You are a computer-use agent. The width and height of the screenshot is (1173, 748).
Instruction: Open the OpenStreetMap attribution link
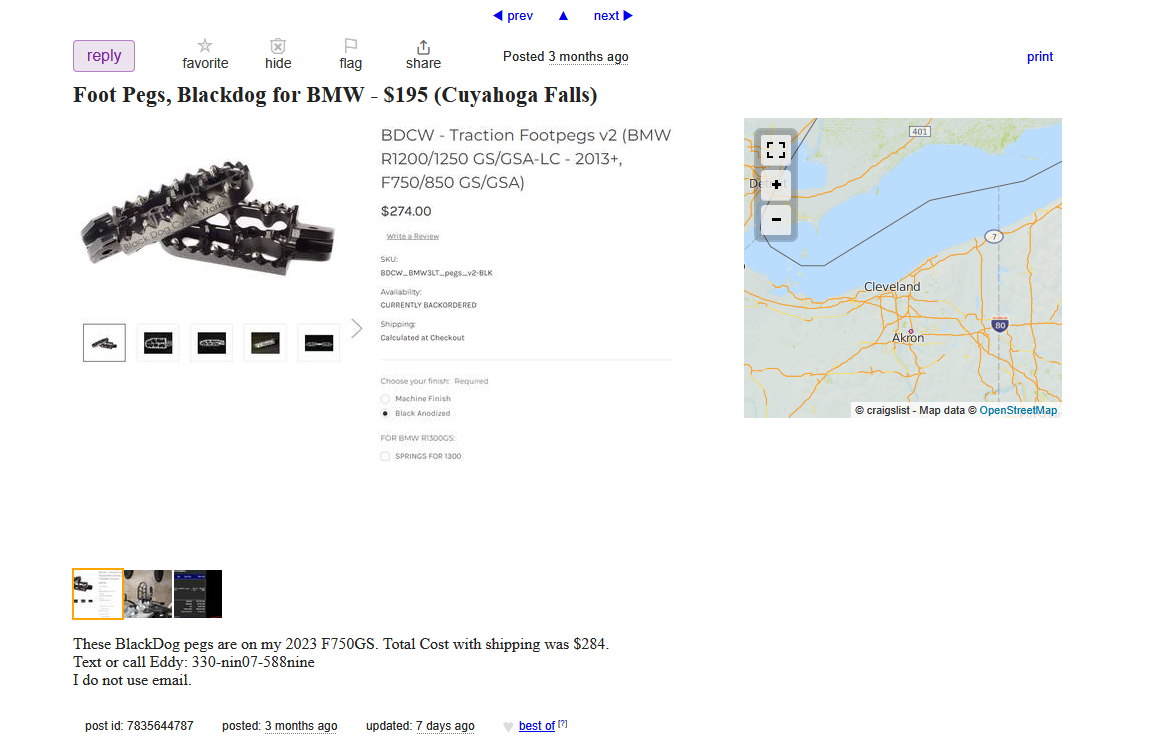coord(1018,411)
